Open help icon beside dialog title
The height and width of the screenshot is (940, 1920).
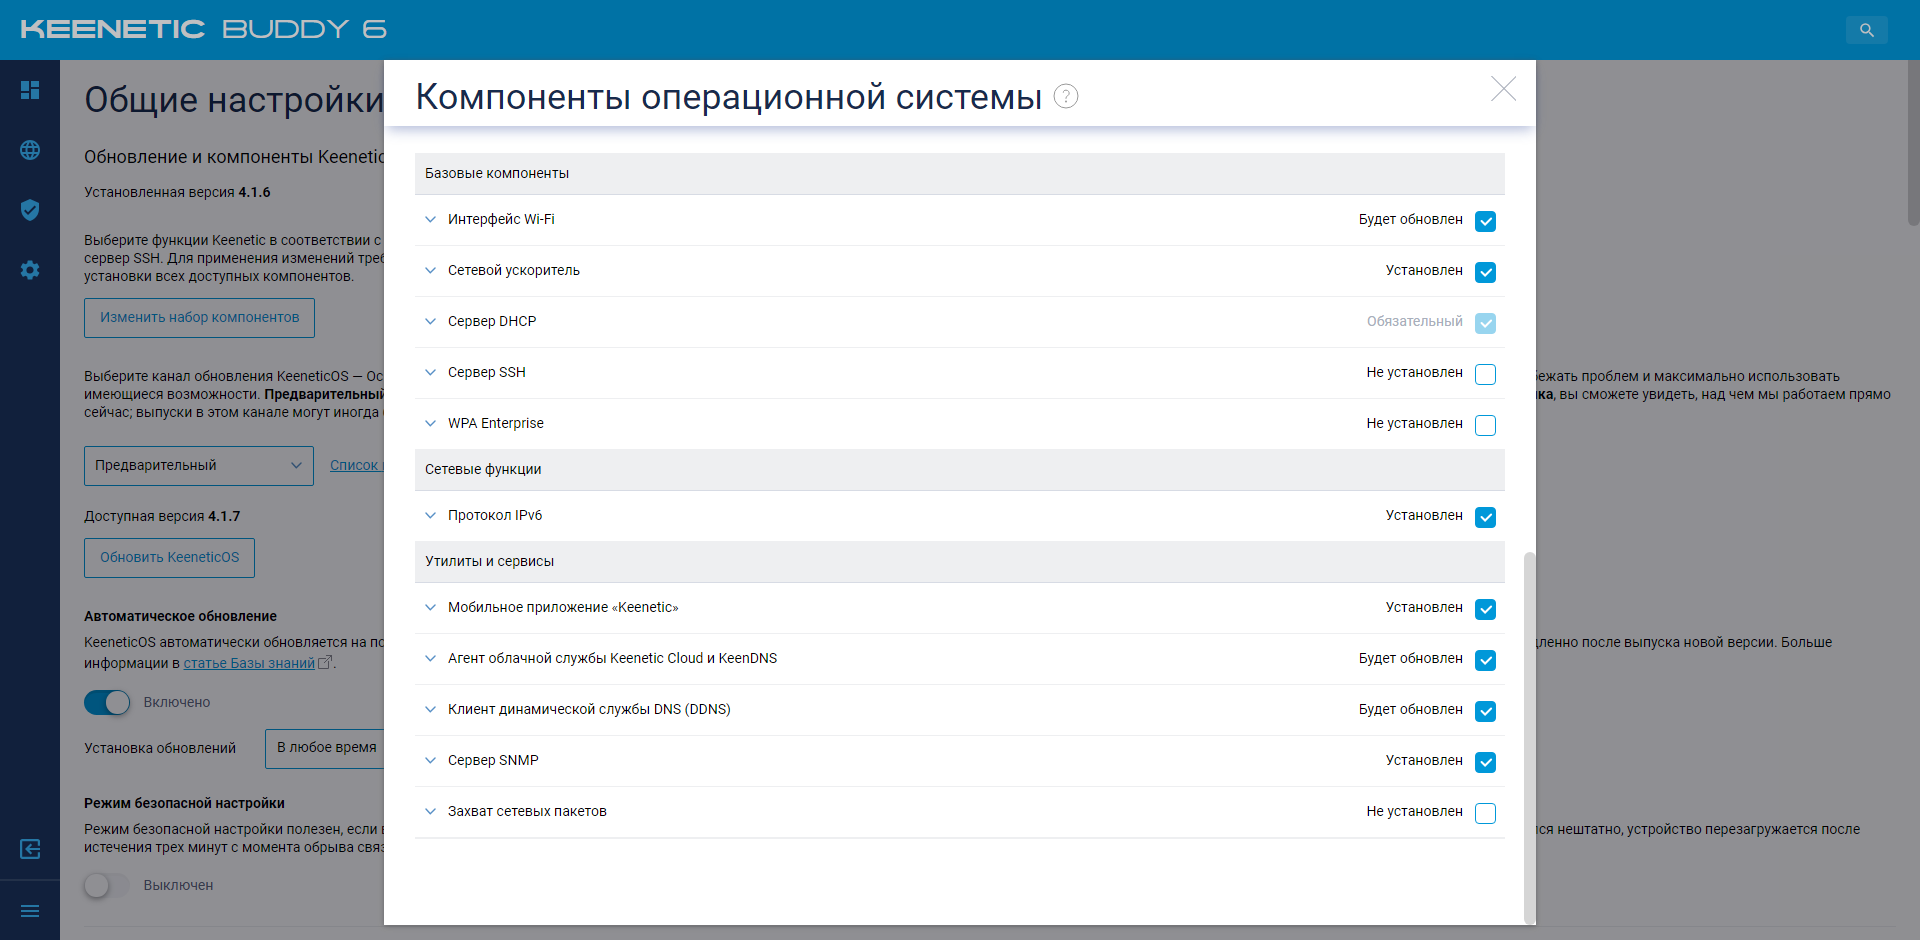coord(1066,96)
